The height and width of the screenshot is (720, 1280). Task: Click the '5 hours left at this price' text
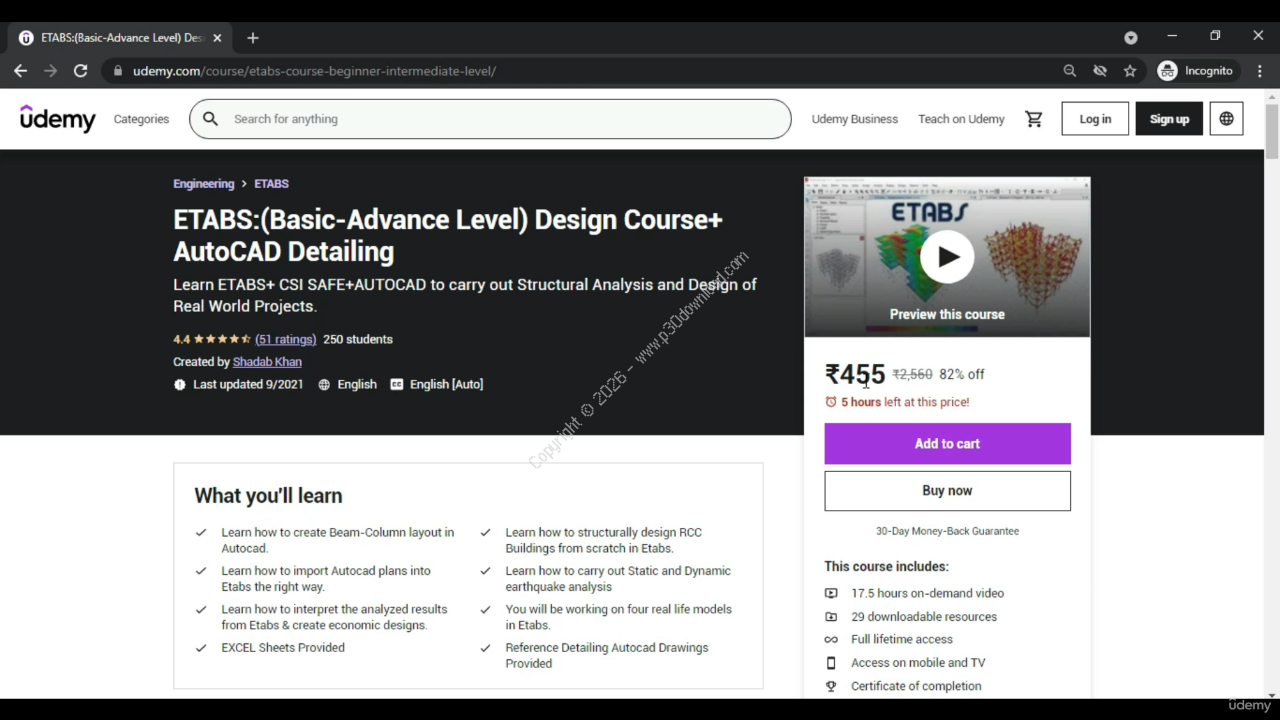tap(905, 402)
